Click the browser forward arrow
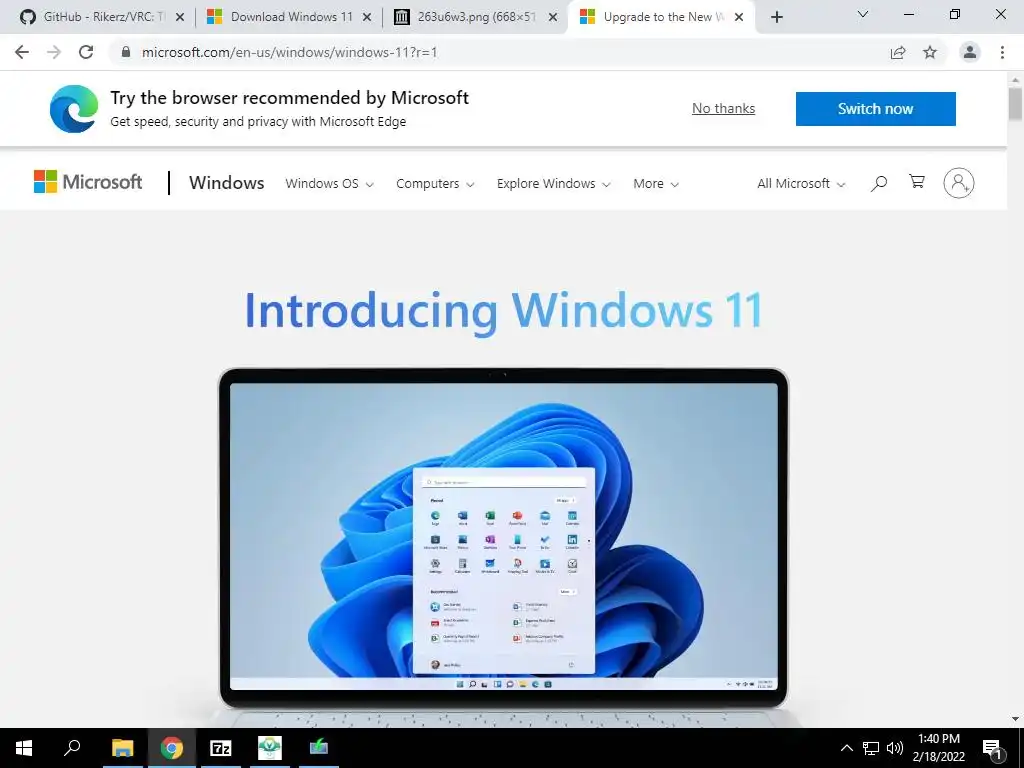 tap(54, 52)
